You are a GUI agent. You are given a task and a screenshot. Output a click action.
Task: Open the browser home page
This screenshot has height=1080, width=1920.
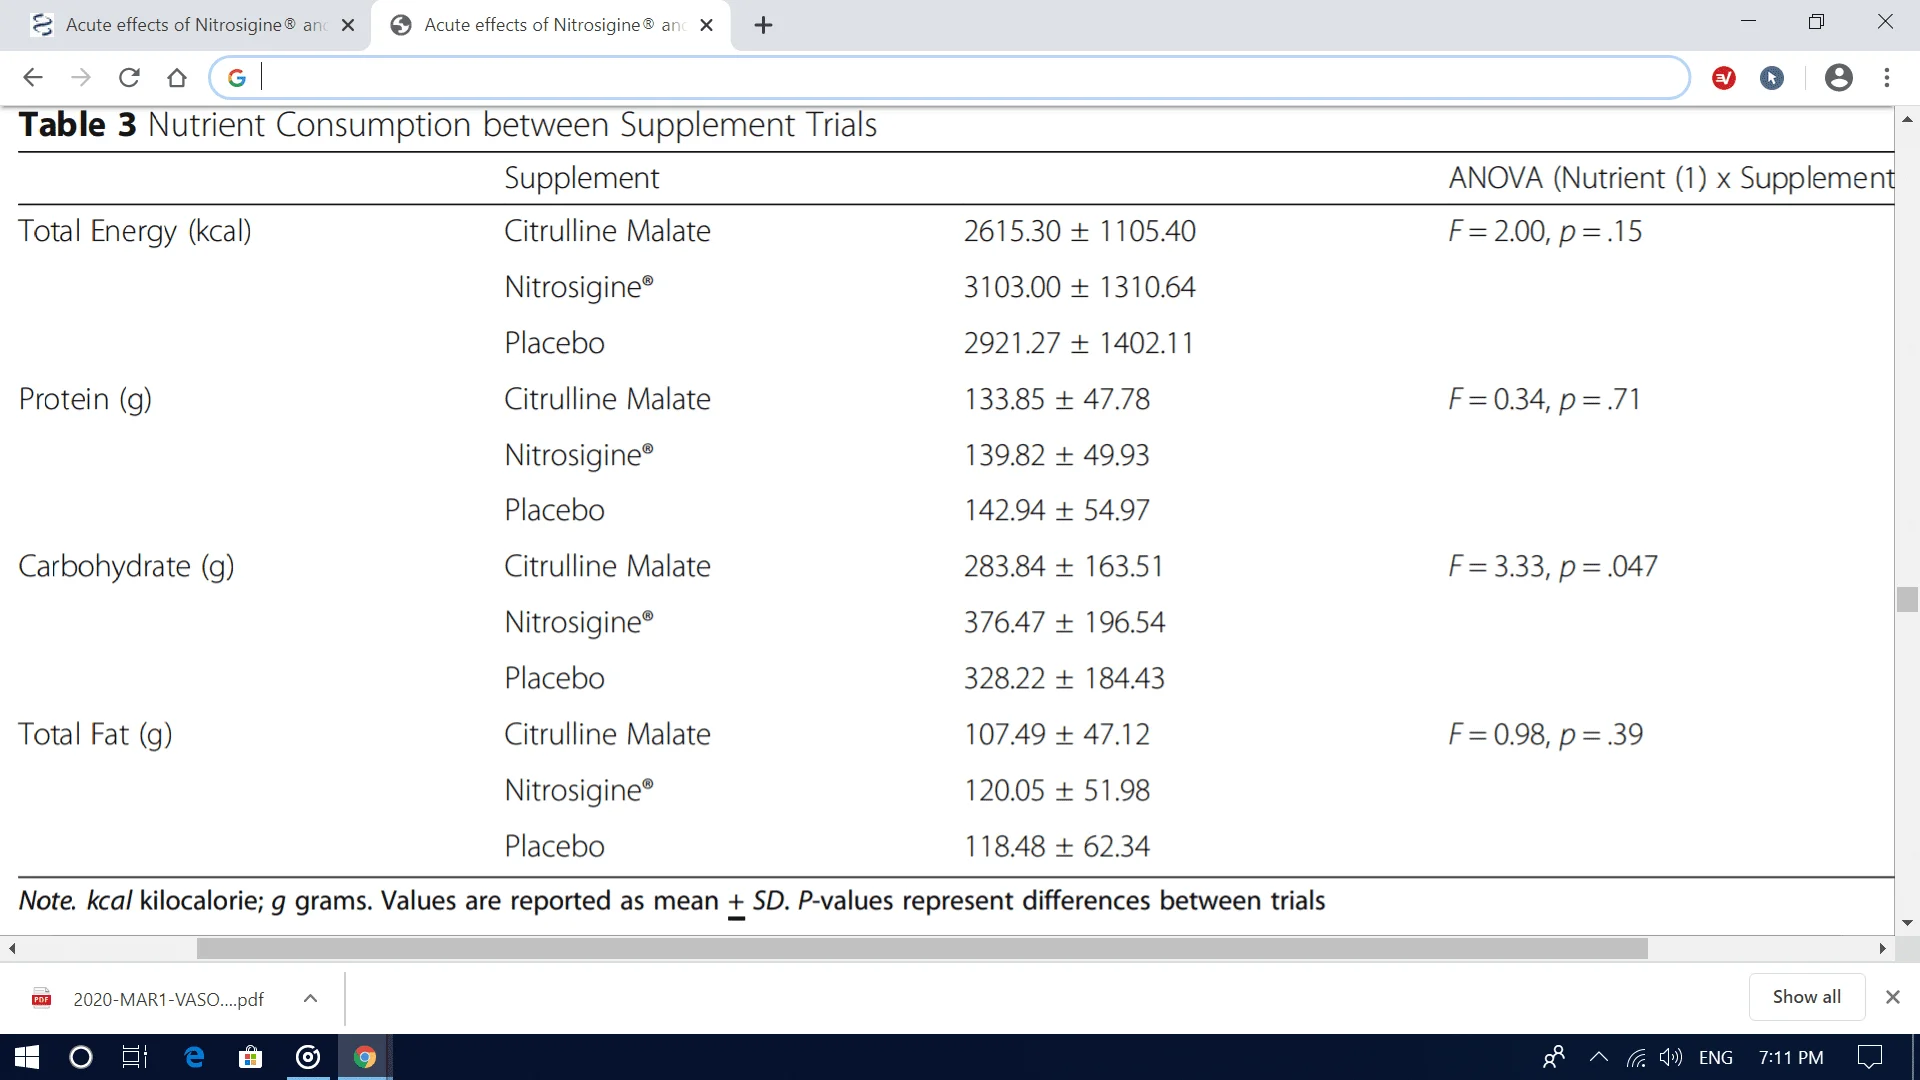click(x=177, y=78)
